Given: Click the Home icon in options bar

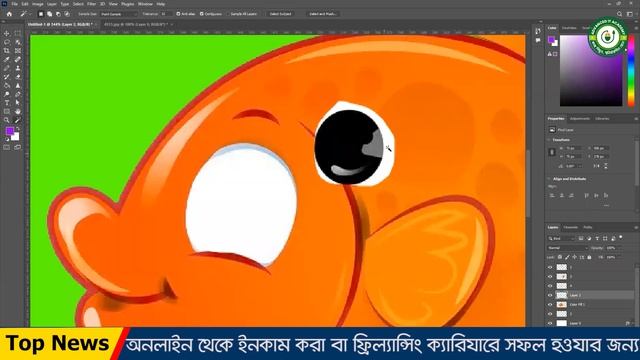Looking at the screenshot, I should [x=9, y=14].
